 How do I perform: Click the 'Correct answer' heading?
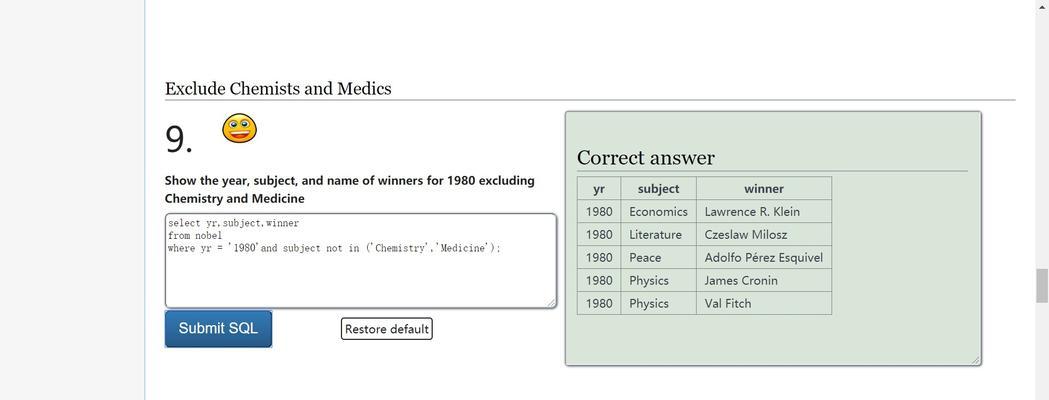(646, 158)
